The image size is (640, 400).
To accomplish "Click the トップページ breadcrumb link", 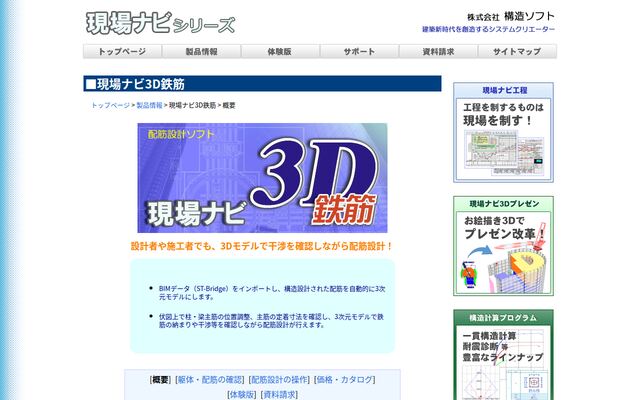I will click(x=110, y=105).
